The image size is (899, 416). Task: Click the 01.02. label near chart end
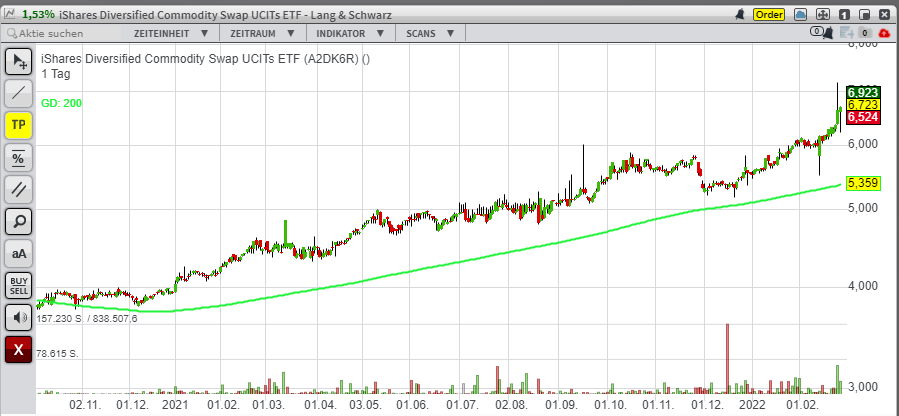pos(801,405)
